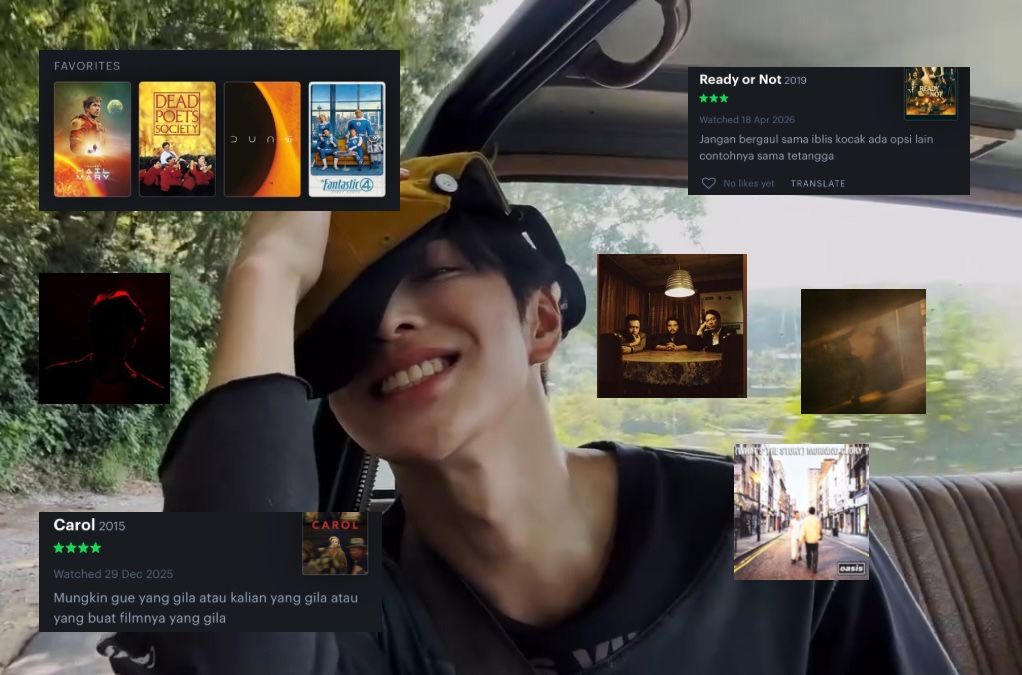This screenshot has width=1022, height=675.
Task: Click the 2019 year next to Ready or Not
Action: (795, 81)
